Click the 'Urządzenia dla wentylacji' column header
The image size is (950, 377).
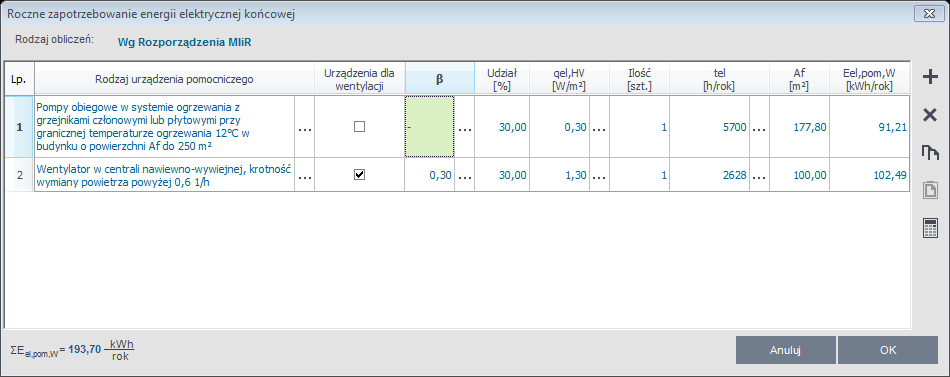(x=359, y=78)
